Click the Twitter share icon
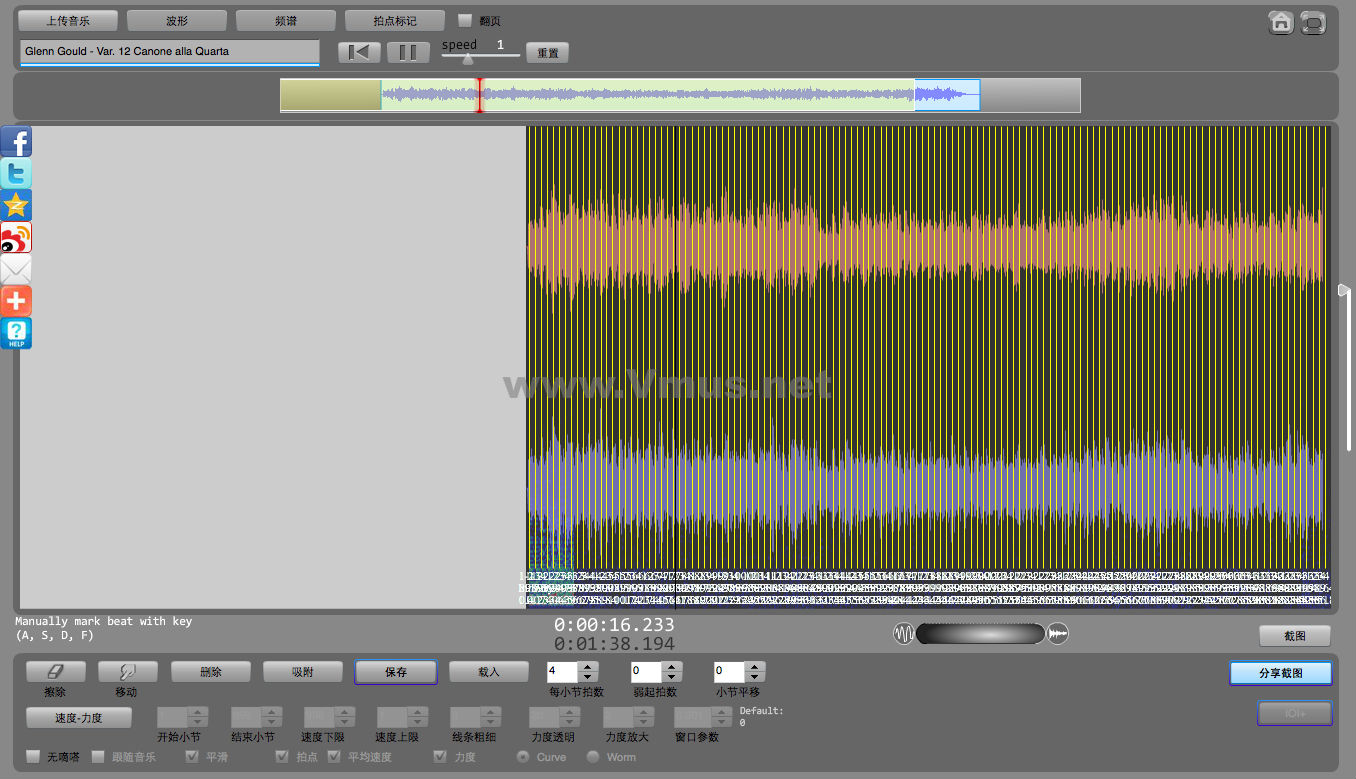The width and height of the screenshot is (1356, 779). (x=16, y=174)
